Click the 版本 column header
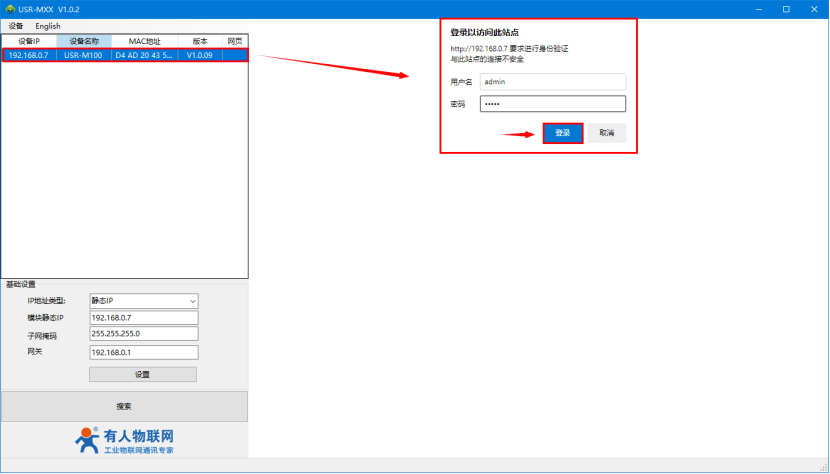Viewport: 830px width, 474px height. tap(200, 41)
